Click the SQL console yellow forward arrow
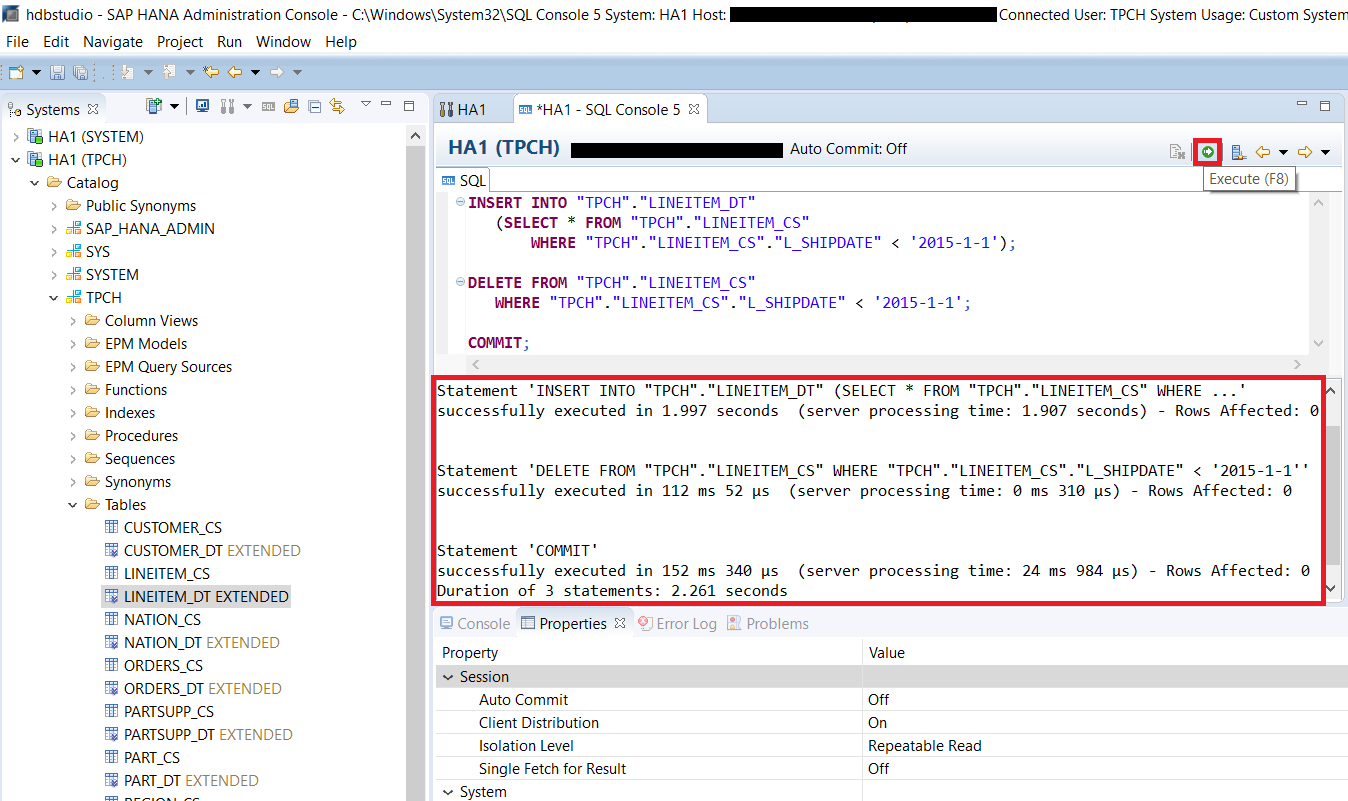This screenshot has width=1348, height=801. click(1305, 152)
